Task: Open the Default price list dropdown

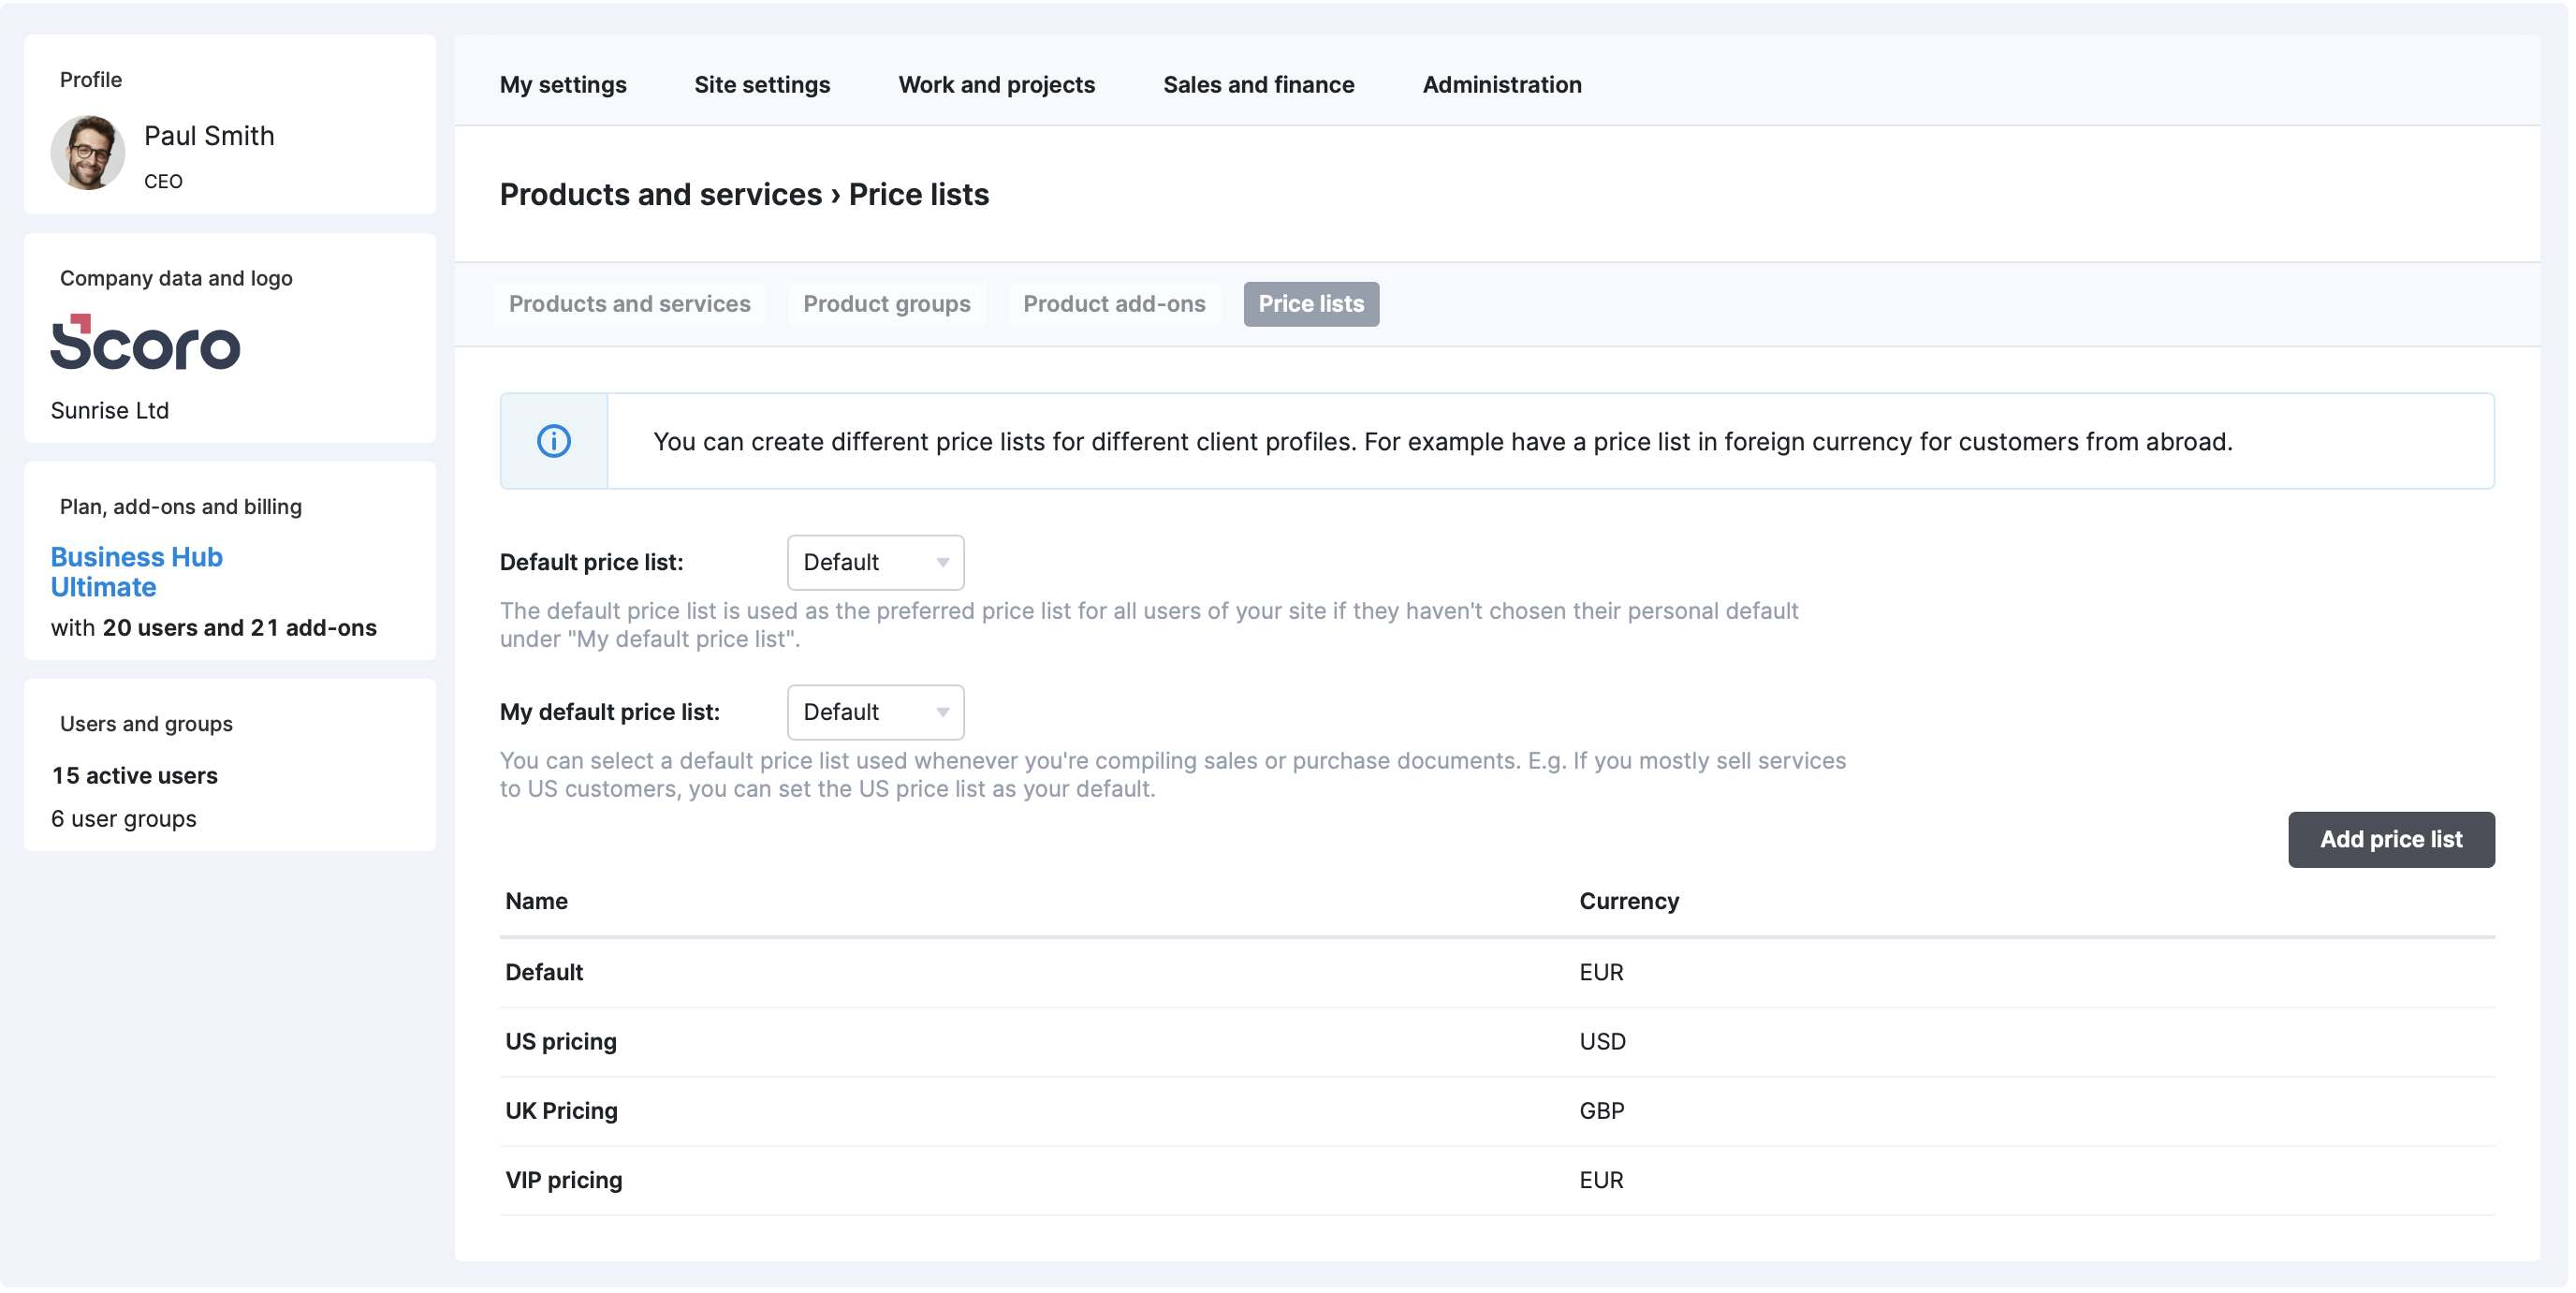Action: click(875, 562)
